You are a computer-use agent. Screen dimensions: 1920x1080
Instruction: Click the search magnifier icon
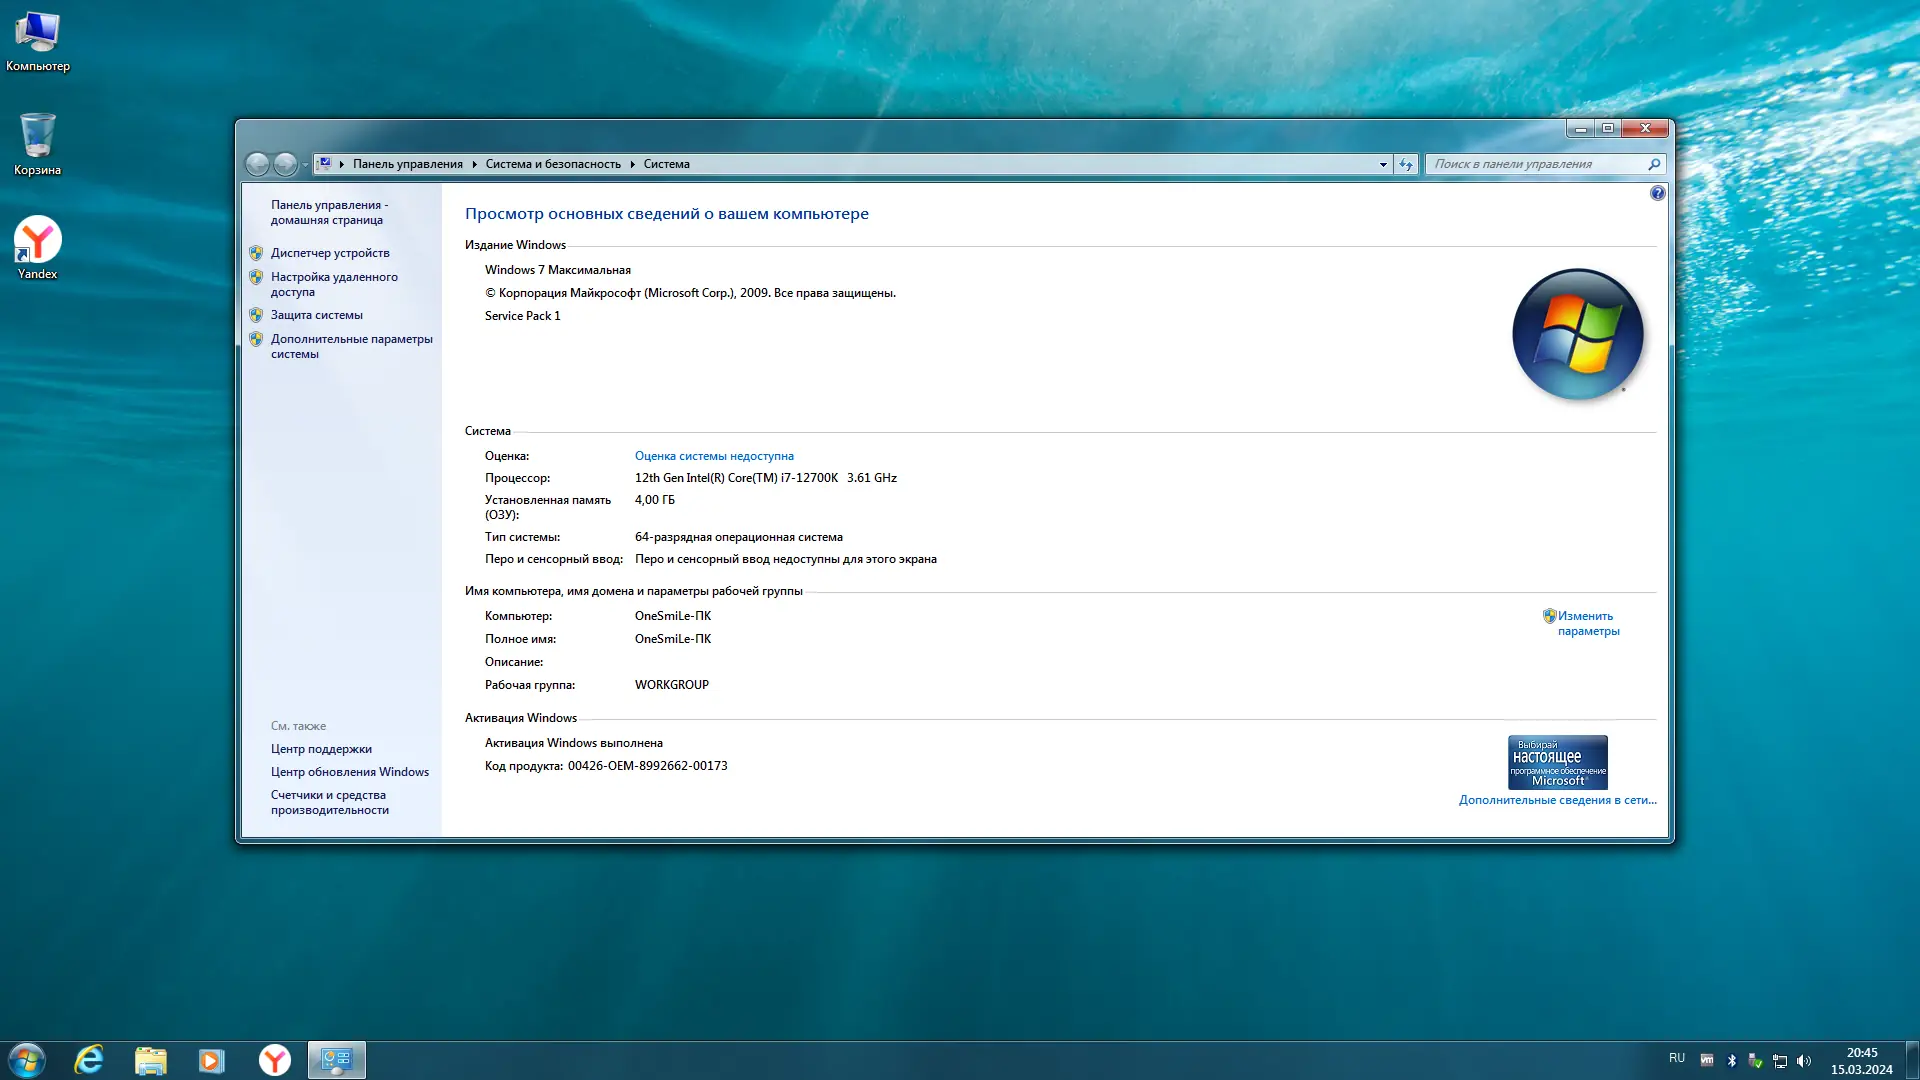[1654, 164]
